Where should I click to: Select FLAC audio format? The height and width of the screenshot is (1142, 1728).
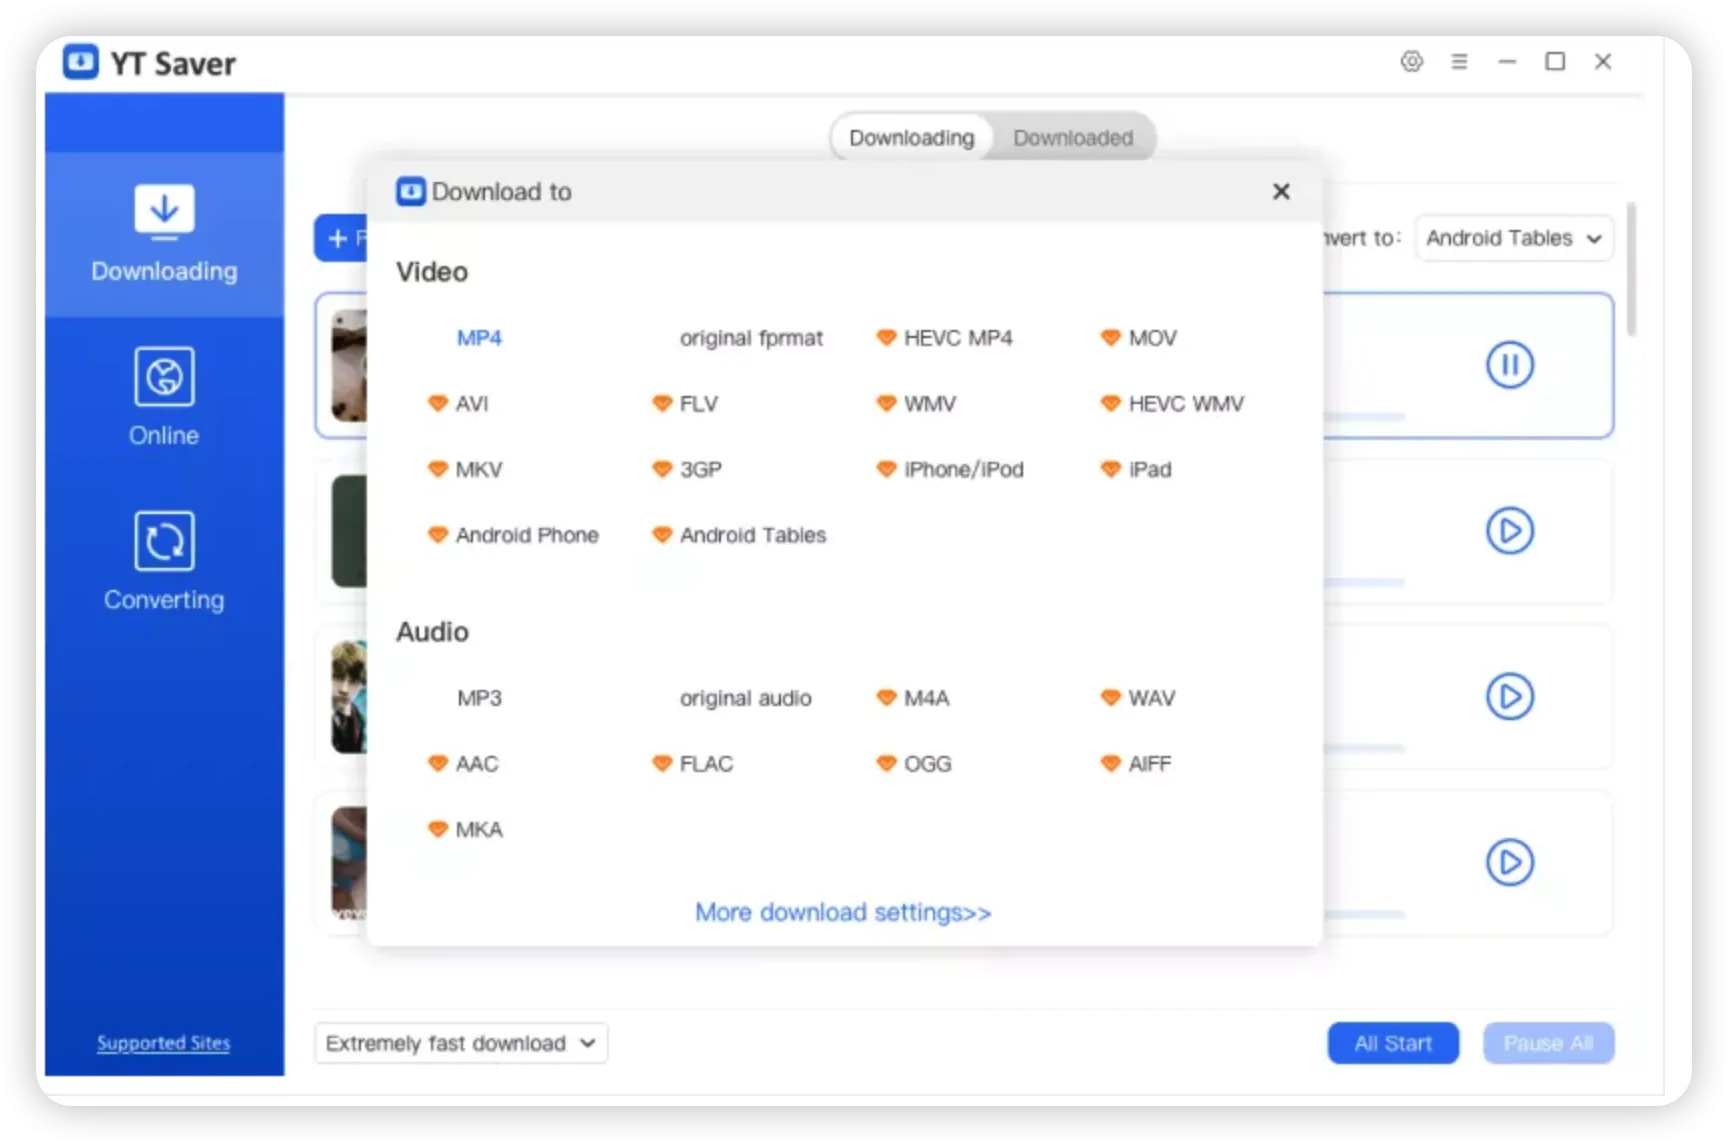692,764
